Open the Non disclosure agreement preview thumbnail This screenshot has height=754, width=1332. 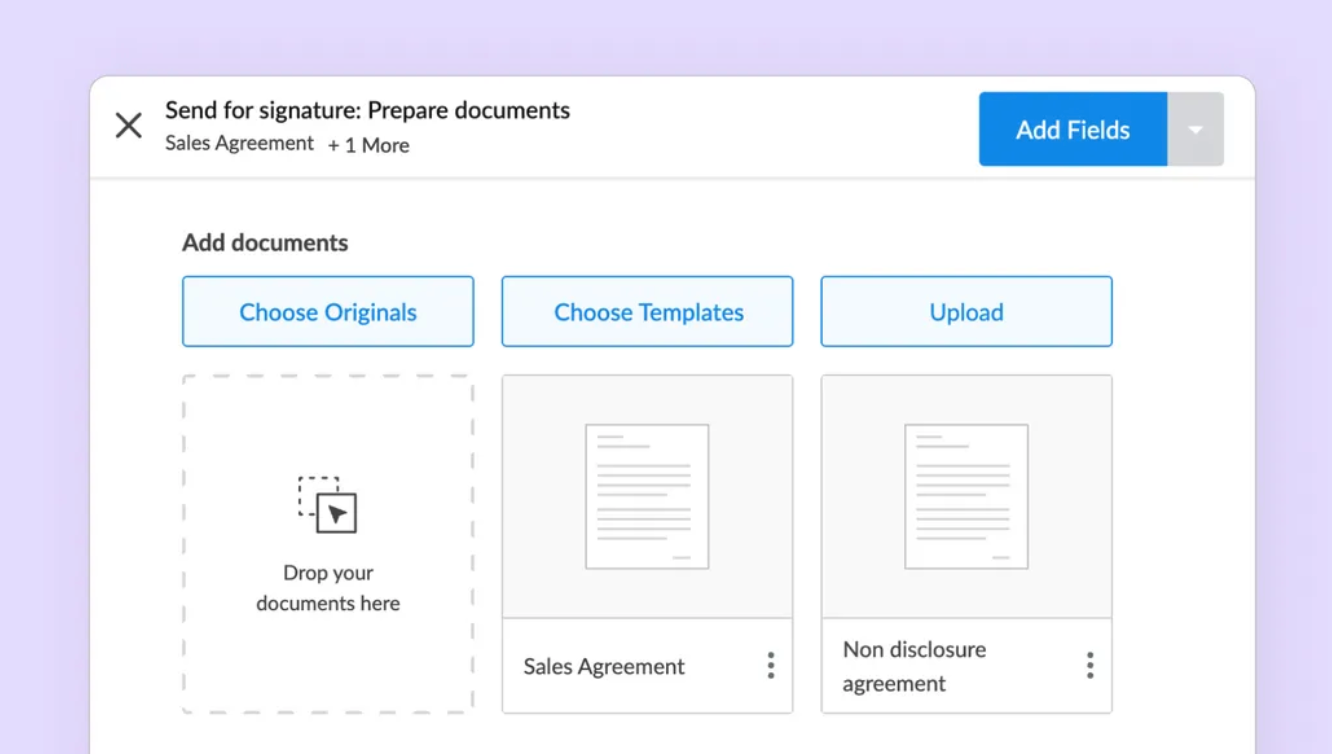pyautogui.click(x=966, y=495)
